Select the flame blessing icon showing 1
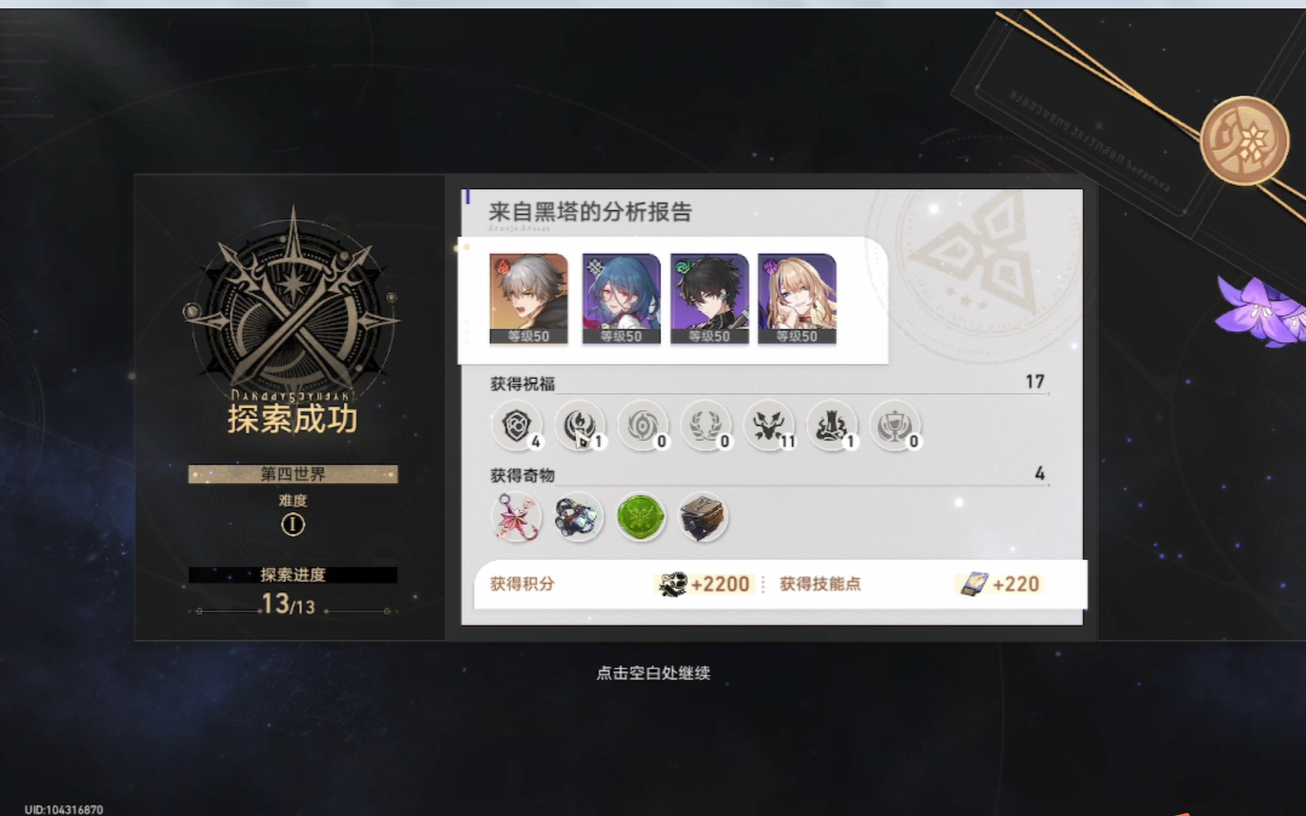1306x816 pixels. coord(580,425)
